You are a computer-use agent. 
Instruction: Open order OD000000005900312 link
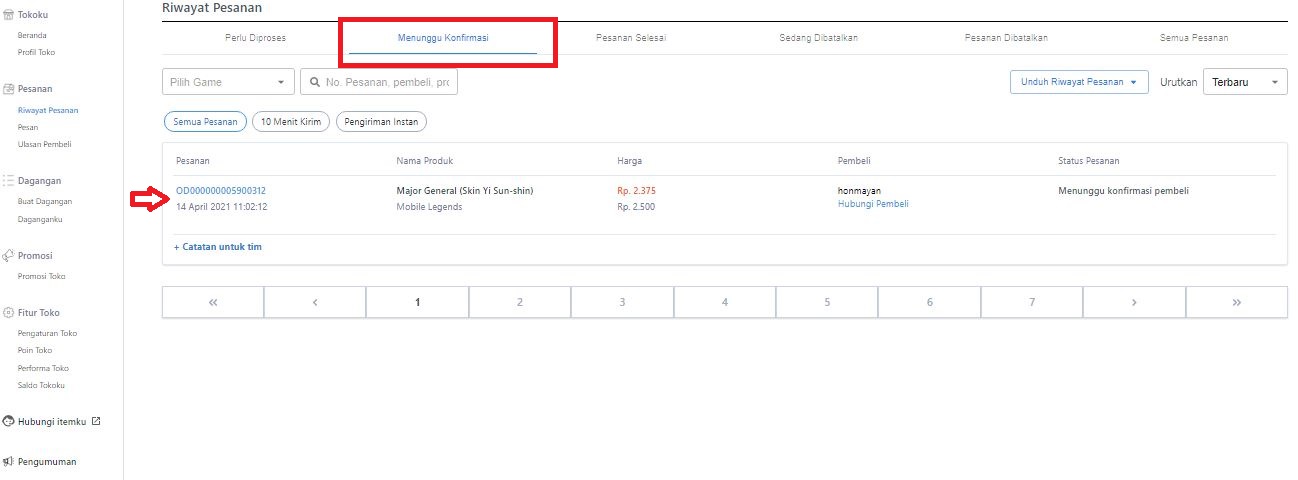221,190
